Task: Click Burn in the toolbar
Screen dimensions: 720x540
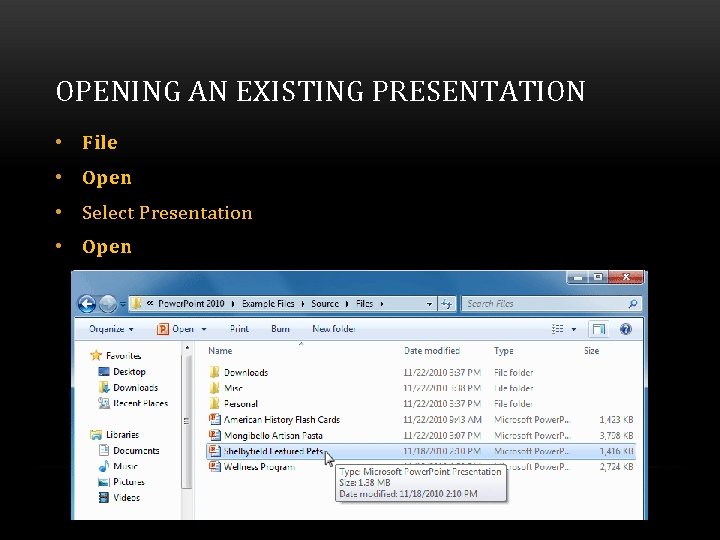Action: (x=280, y=329)
